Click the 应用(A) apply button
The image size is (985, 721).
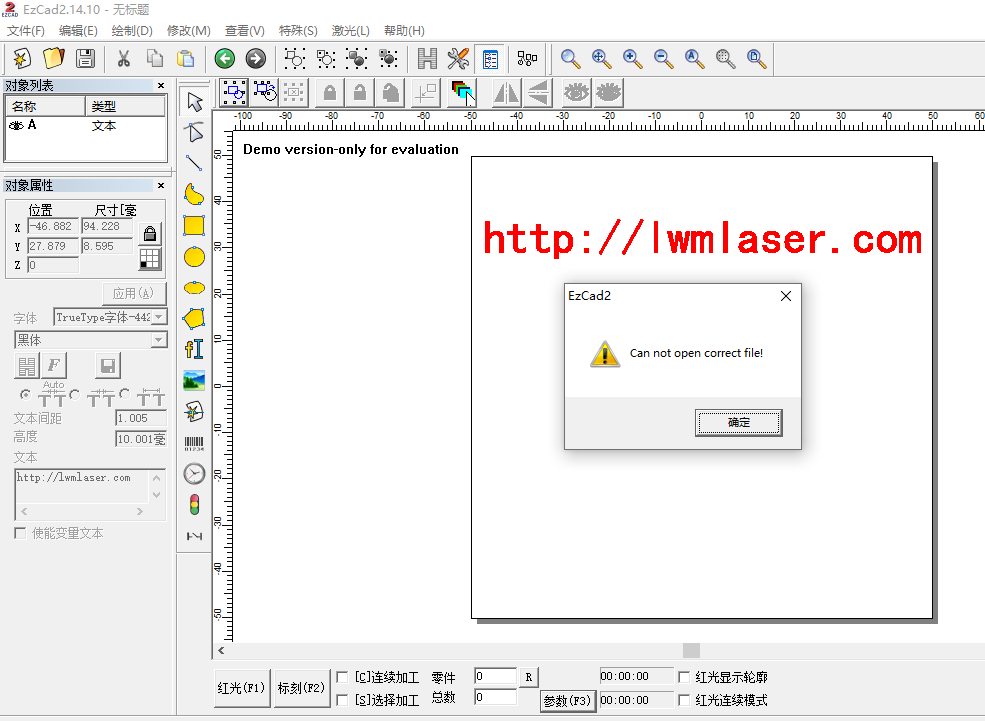(134, 293)
